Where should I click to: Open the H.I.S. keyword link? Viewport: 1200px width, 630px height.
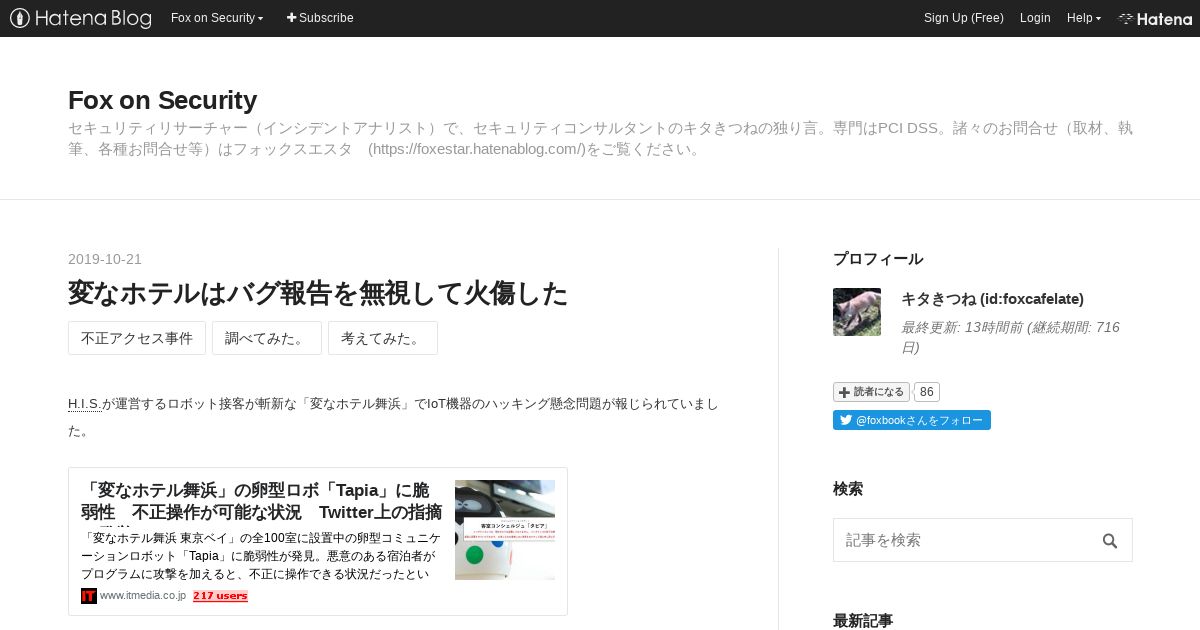point(85,404)
